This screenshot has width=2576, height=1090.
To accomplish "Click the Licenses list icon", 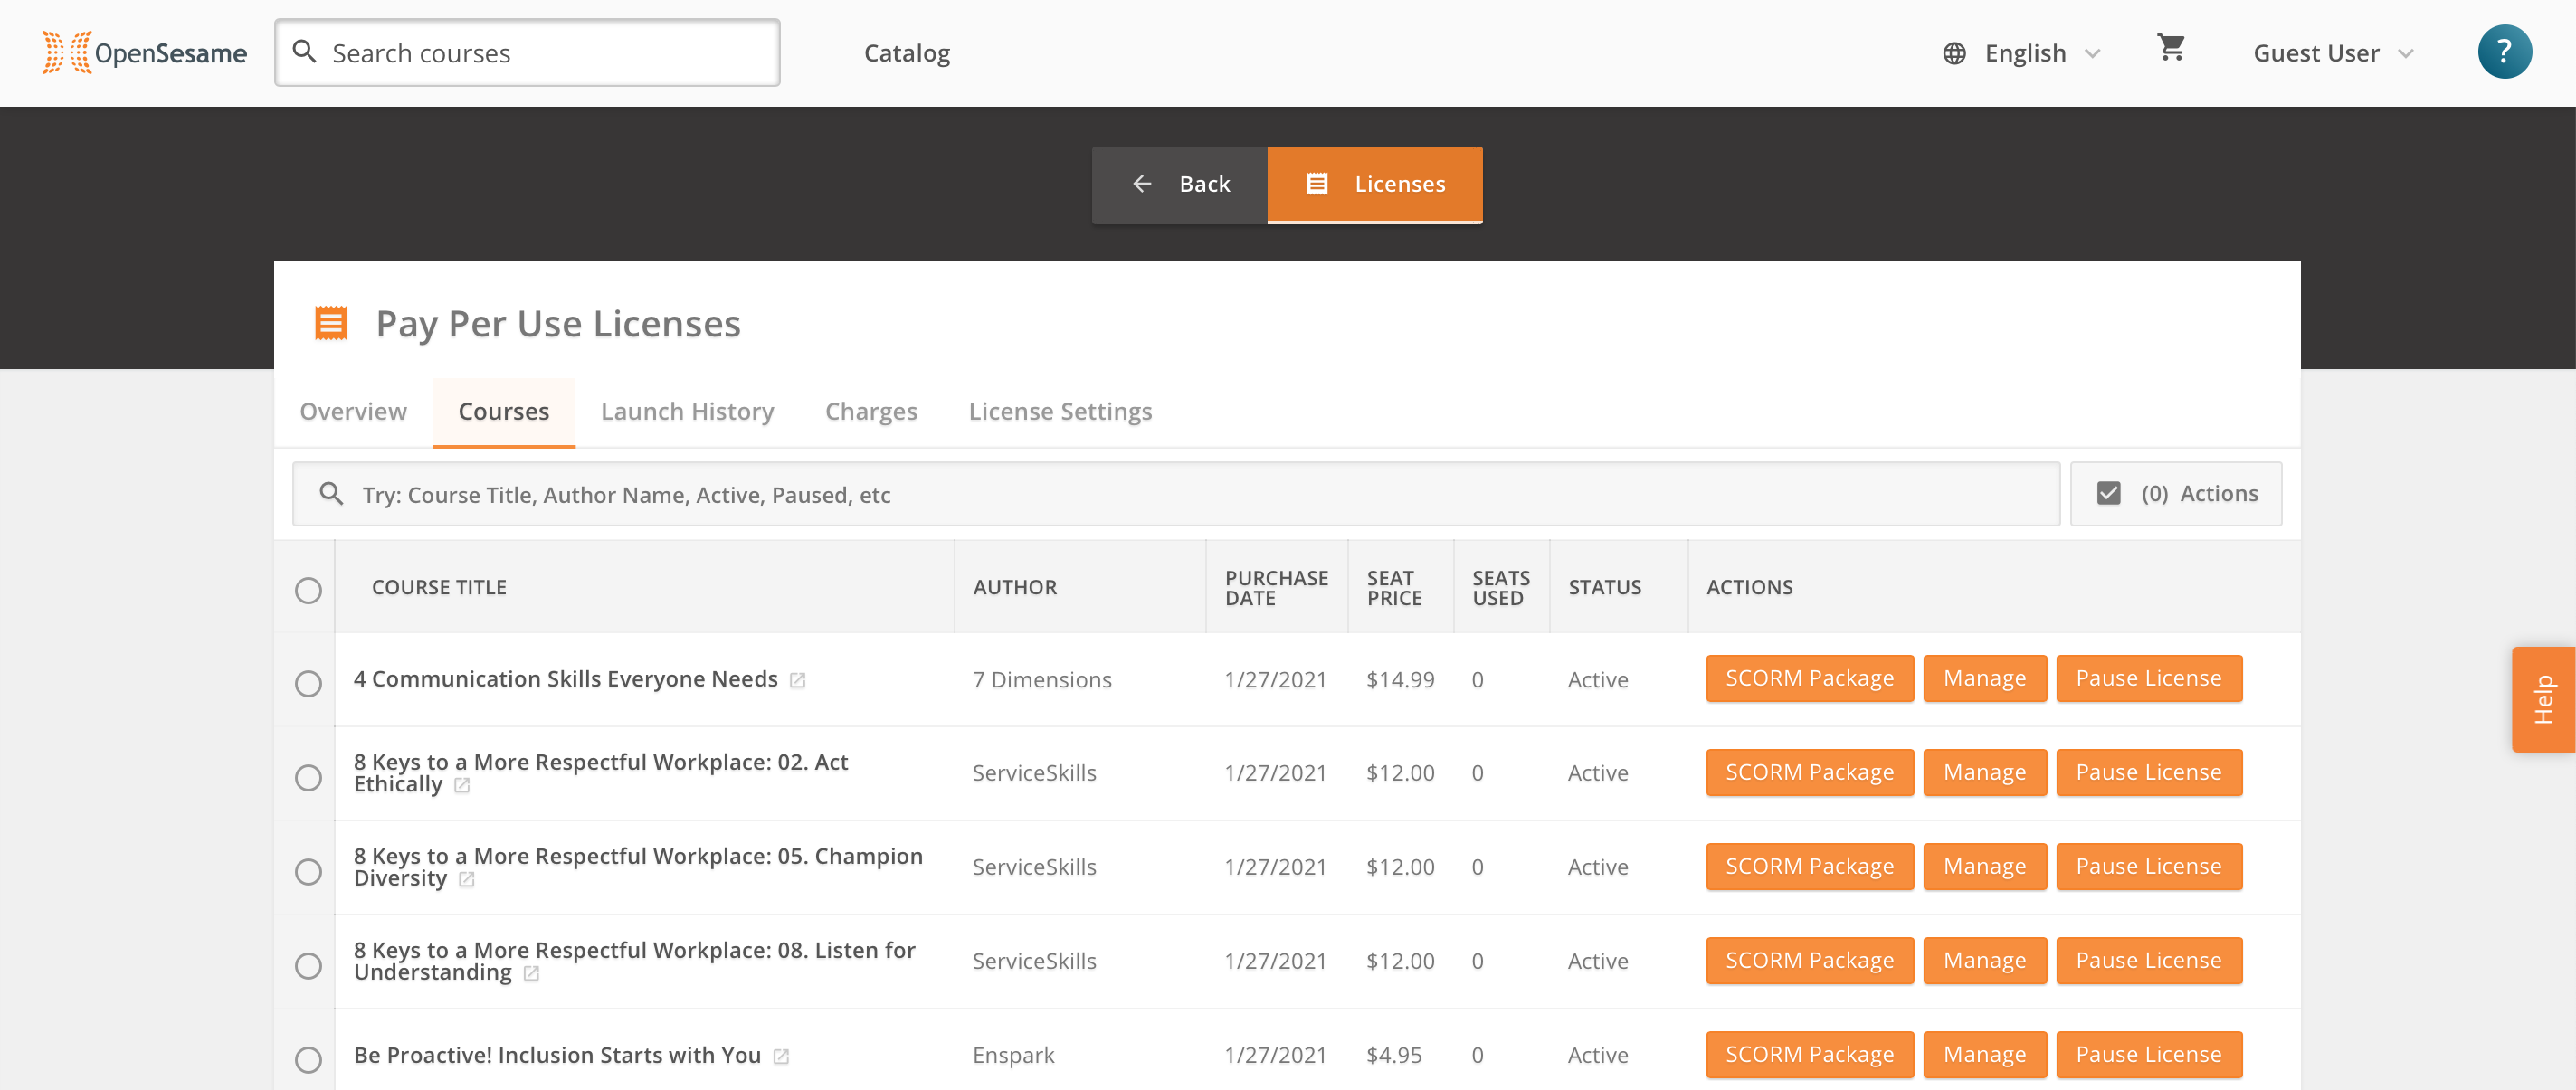I will [x=1317, y=184].
